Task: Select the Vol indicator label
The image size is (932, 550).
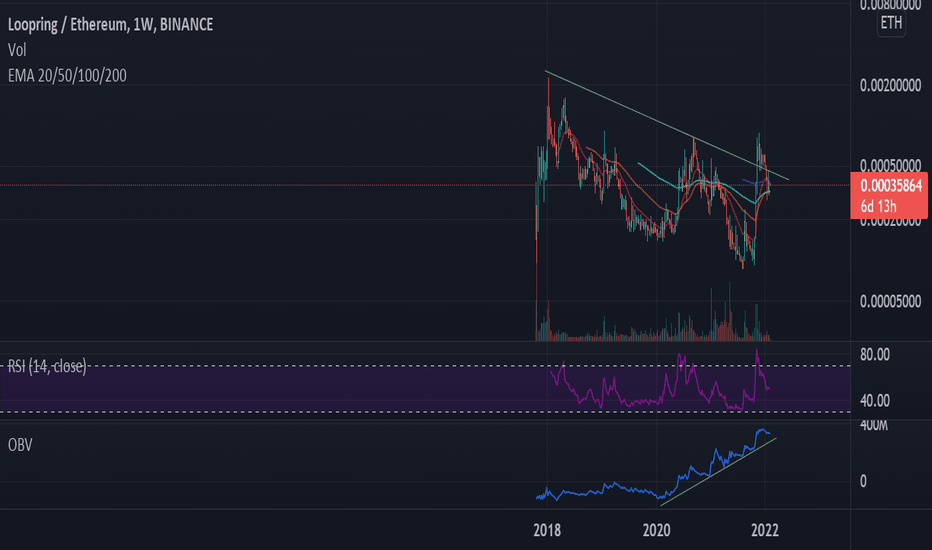Action: pyautogui.click(x=17, y=50)
